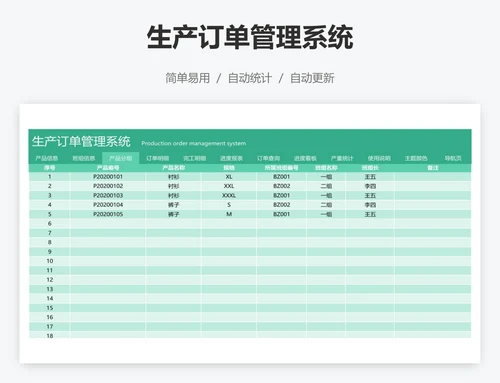This screenshot has height=383, width=500.
Task: Go to the 导航页 tab
Action: click(453, 158)
